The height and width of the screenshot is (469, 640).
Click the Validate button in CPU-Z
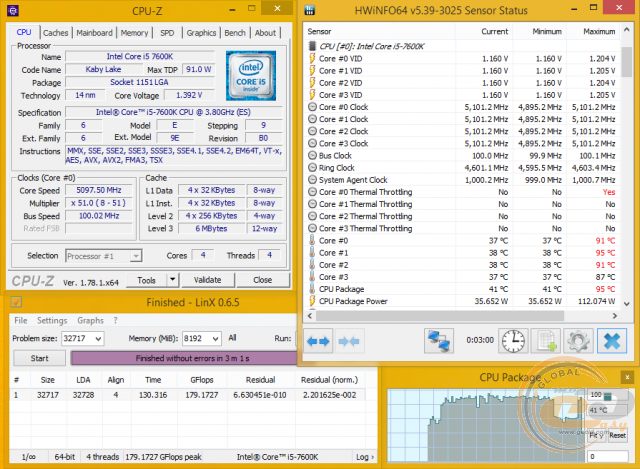(208, 280)
